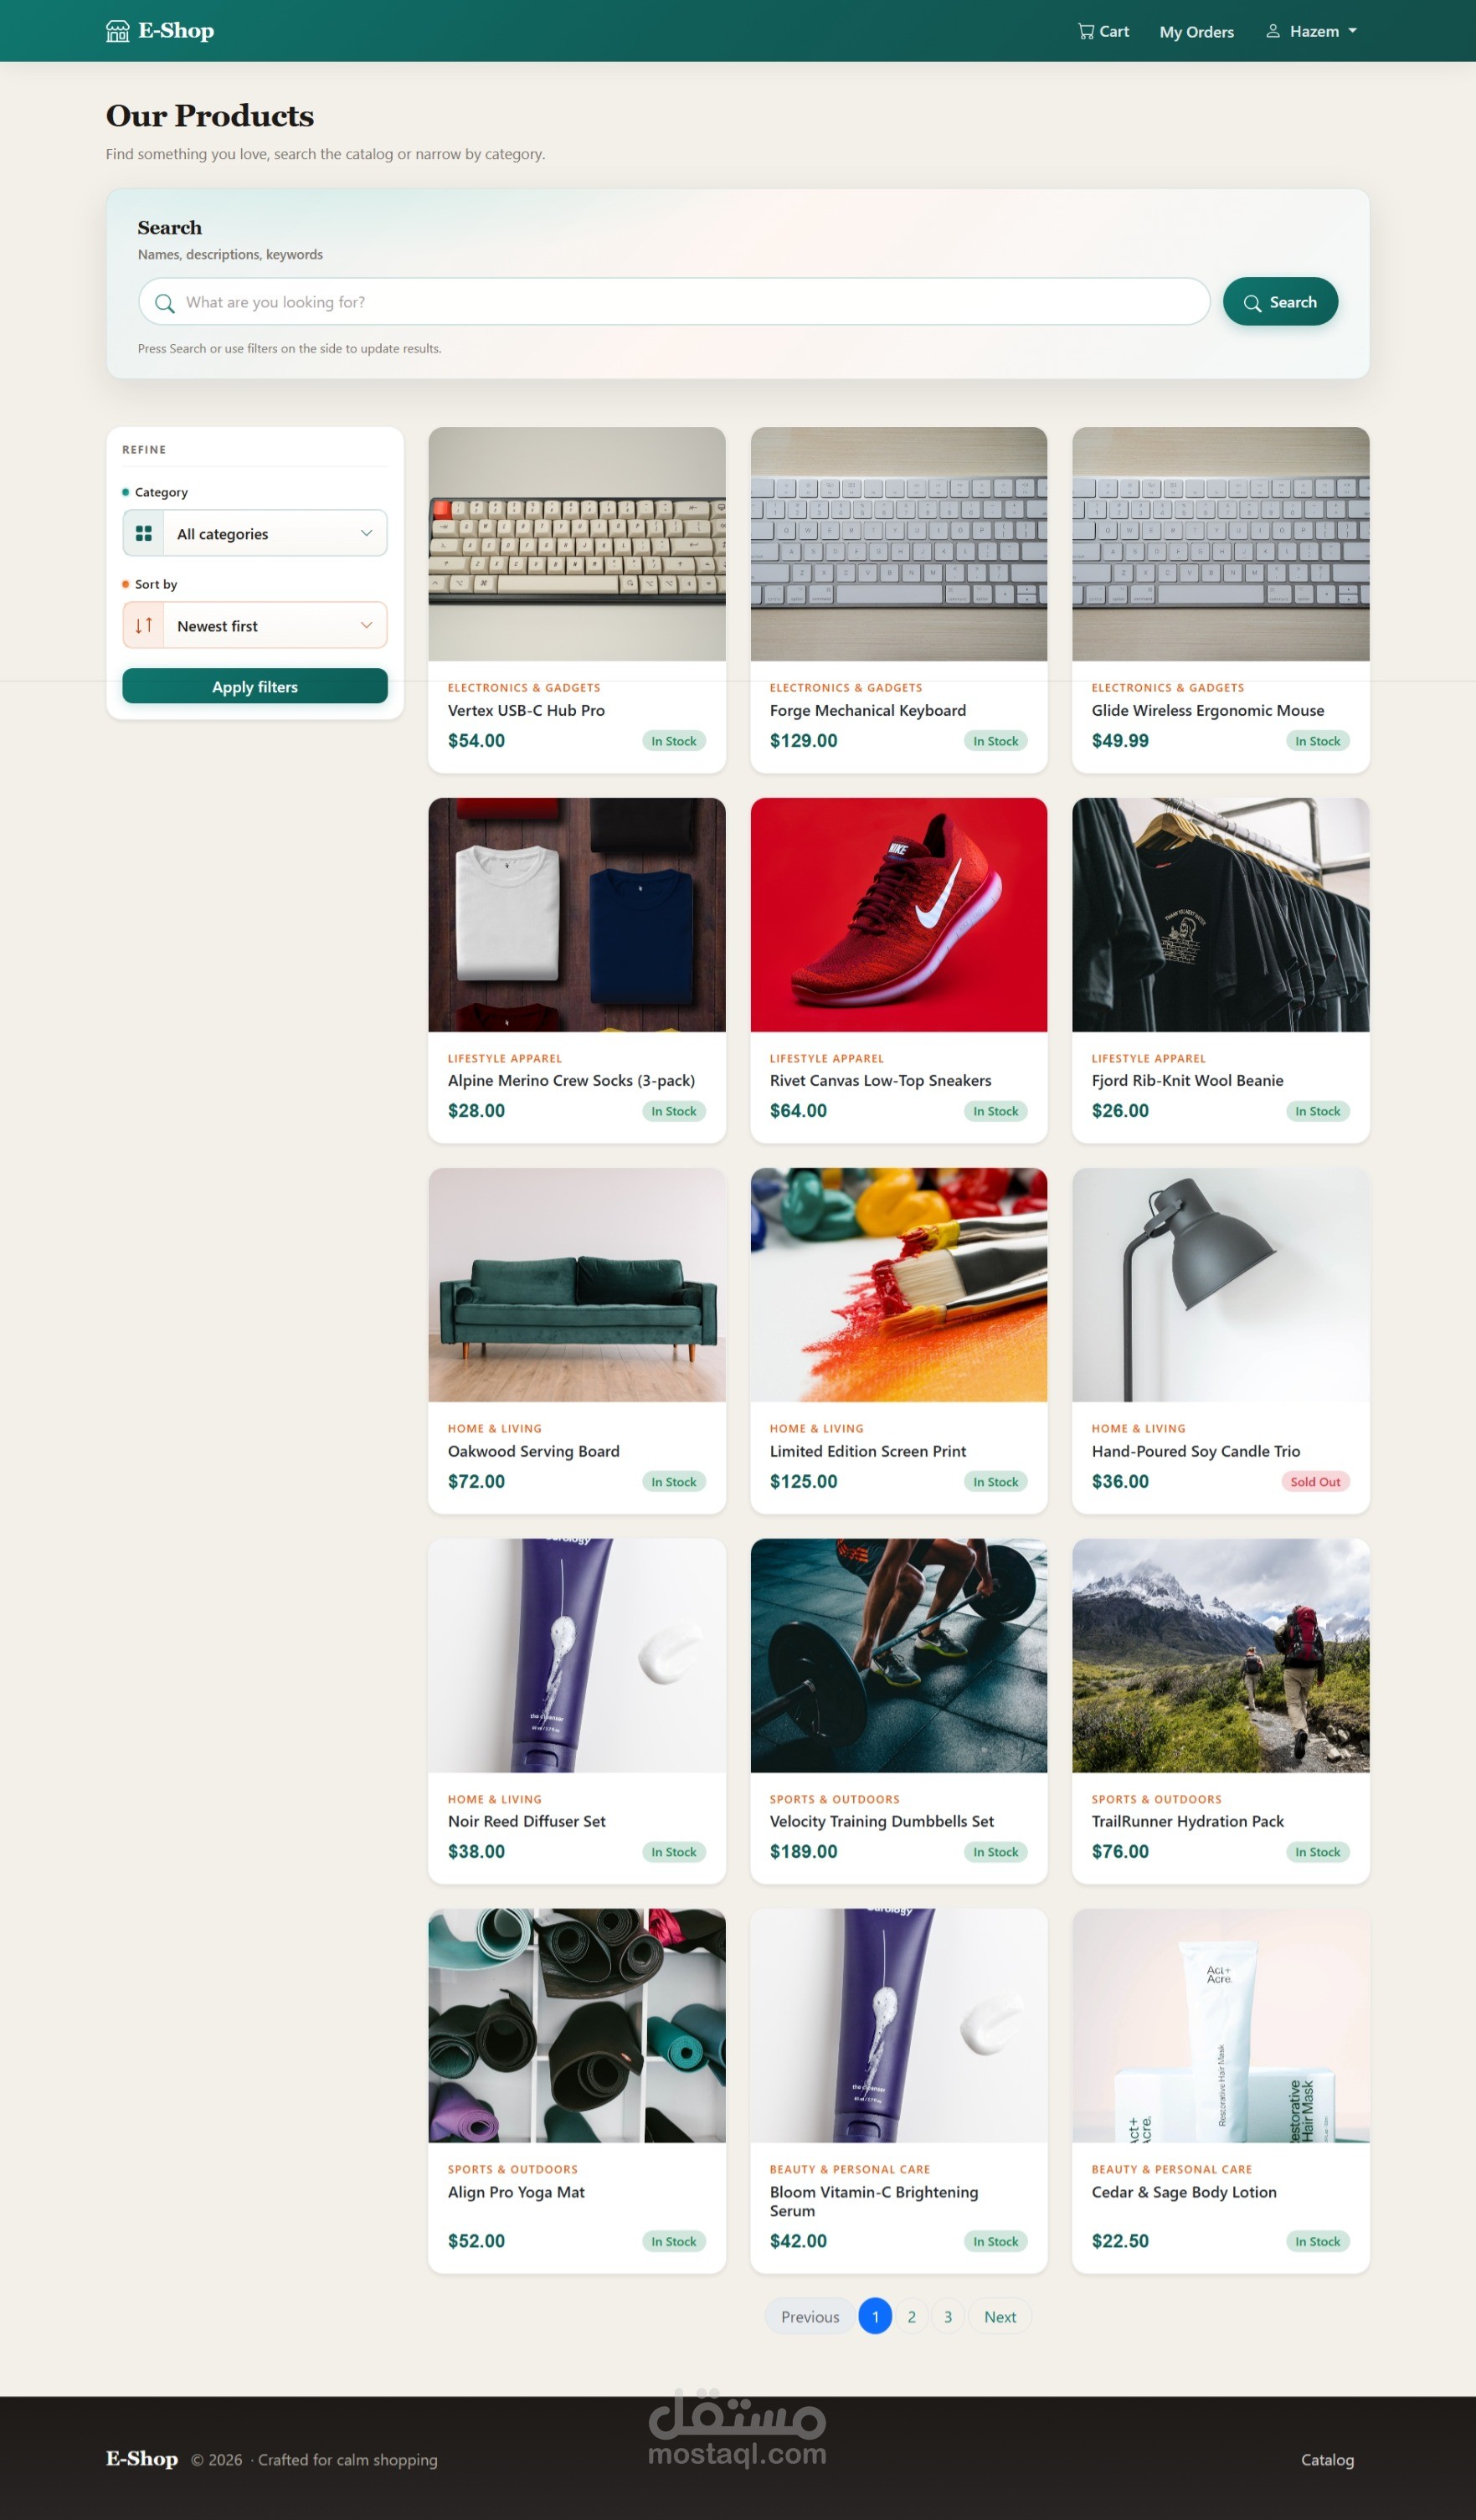This screenshot has height=2520, width=1476.
Task: Click the Next pagination button
Action: [x=999, y=2317]
